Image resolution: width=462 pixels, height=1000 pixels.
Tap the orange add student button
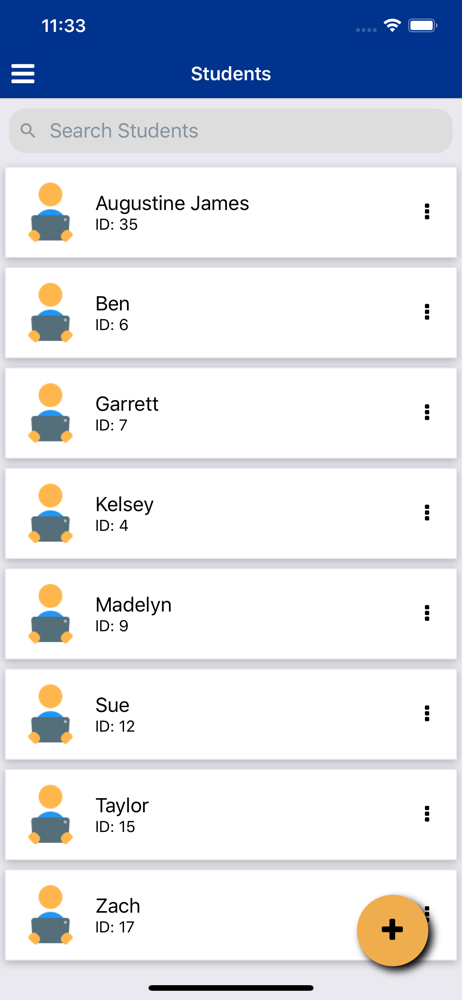pos(392,930)
